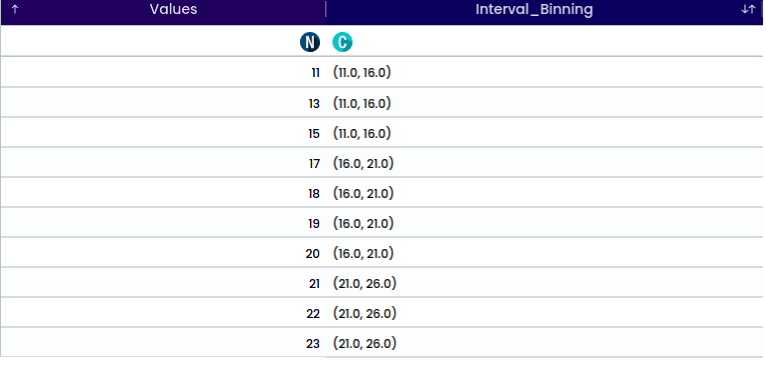Click the cell with value 15

tap(163, 133)
